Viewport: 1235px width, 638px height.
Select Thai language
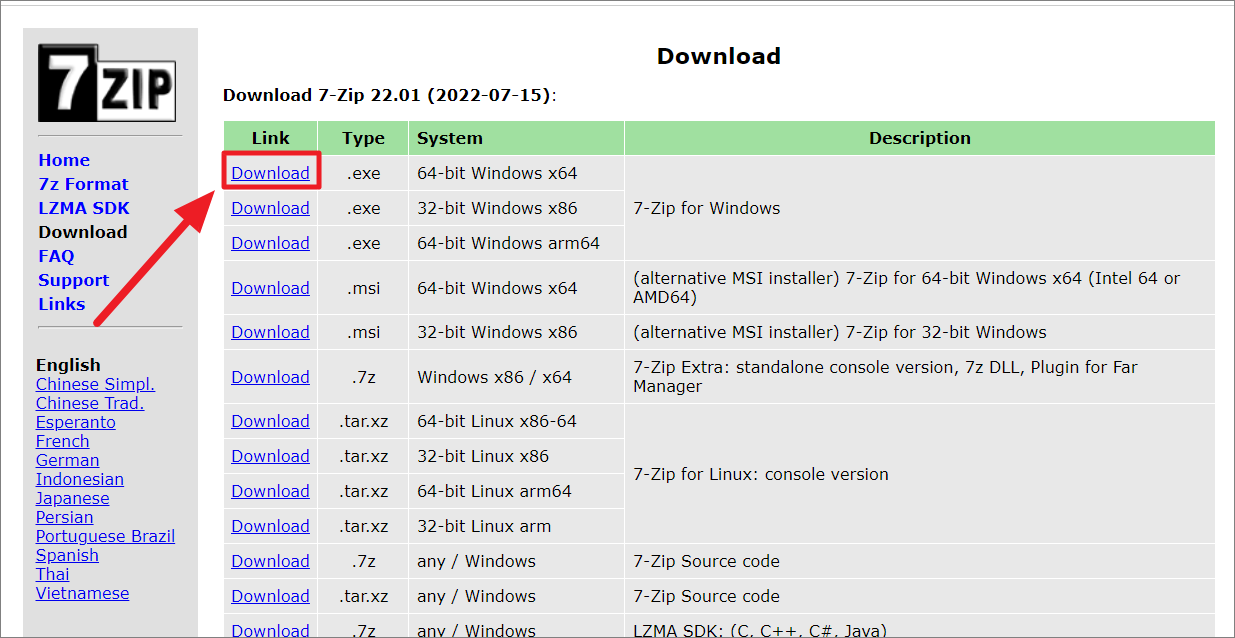point(53,574)
